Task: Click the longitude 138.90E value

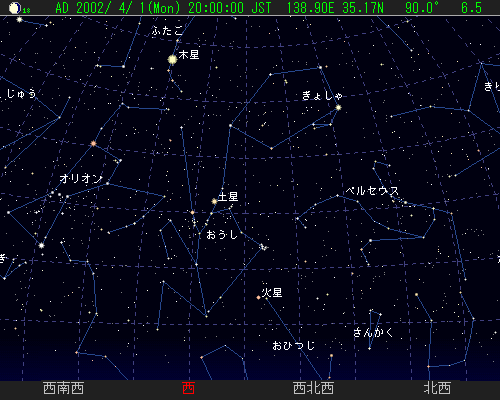Action: coord(310,8)
